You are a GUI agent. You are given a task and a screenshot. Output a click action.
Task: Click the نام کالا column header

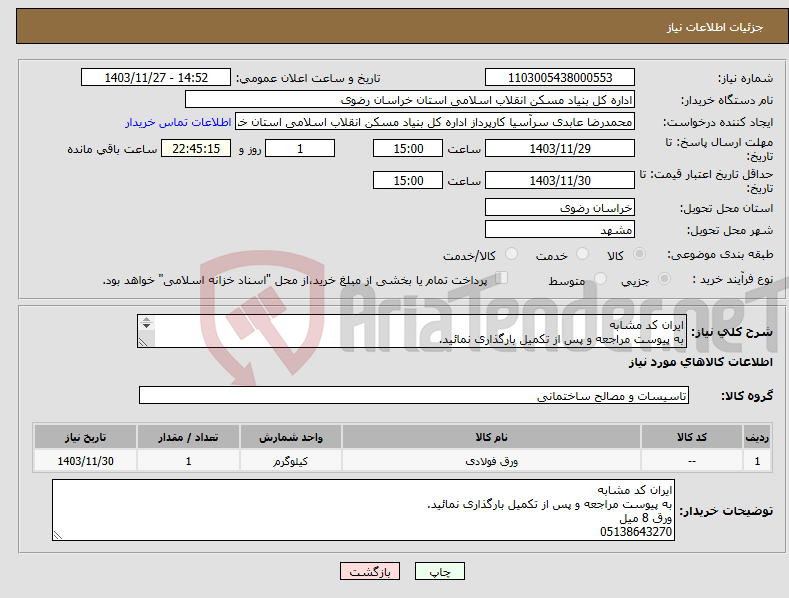[x=491, y=437]
